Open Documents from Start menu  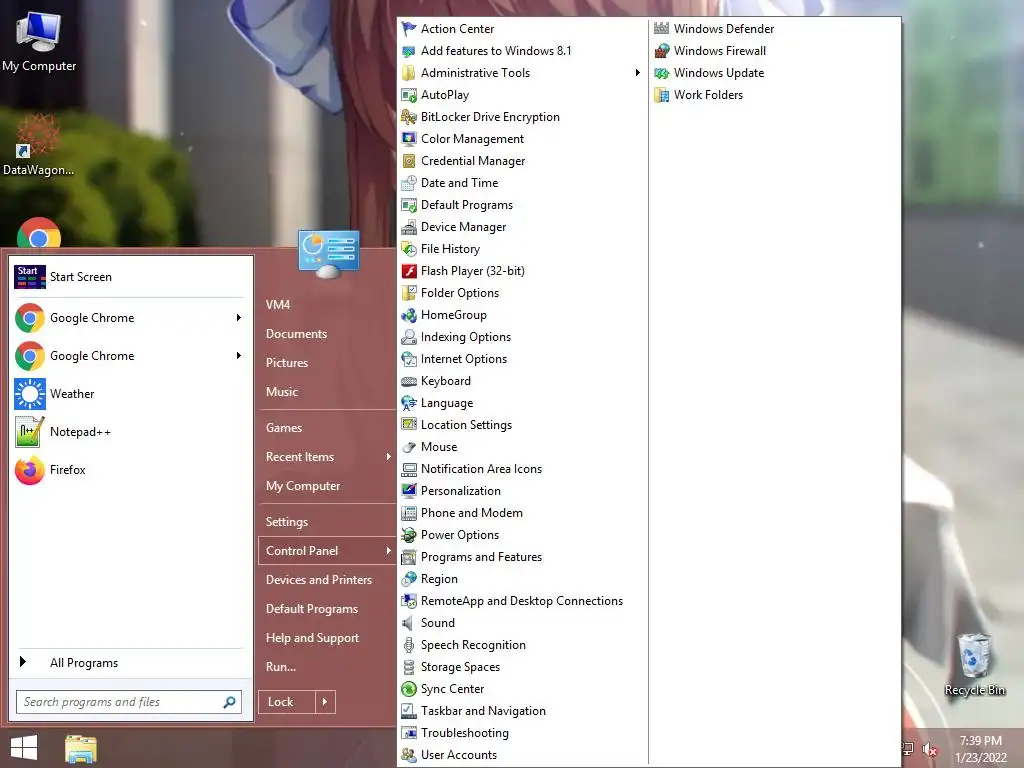296,334
